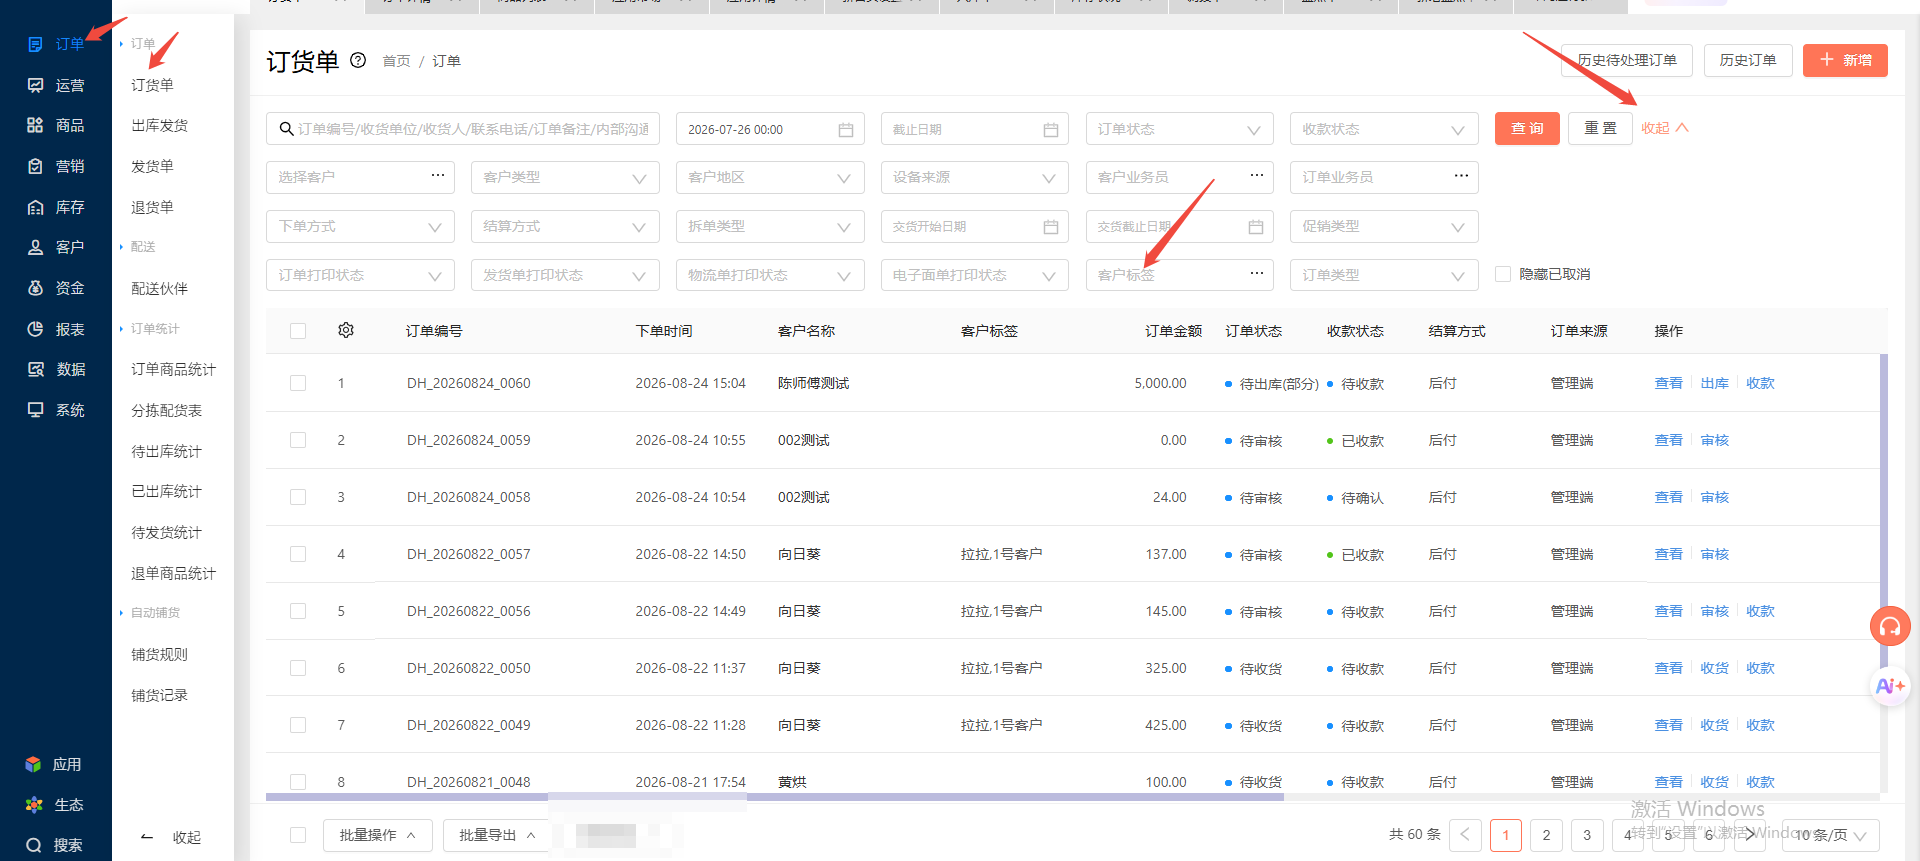Open 退货单 in the submenu
The width and height of the screenshot is (1920, 861).
point(153,207)
